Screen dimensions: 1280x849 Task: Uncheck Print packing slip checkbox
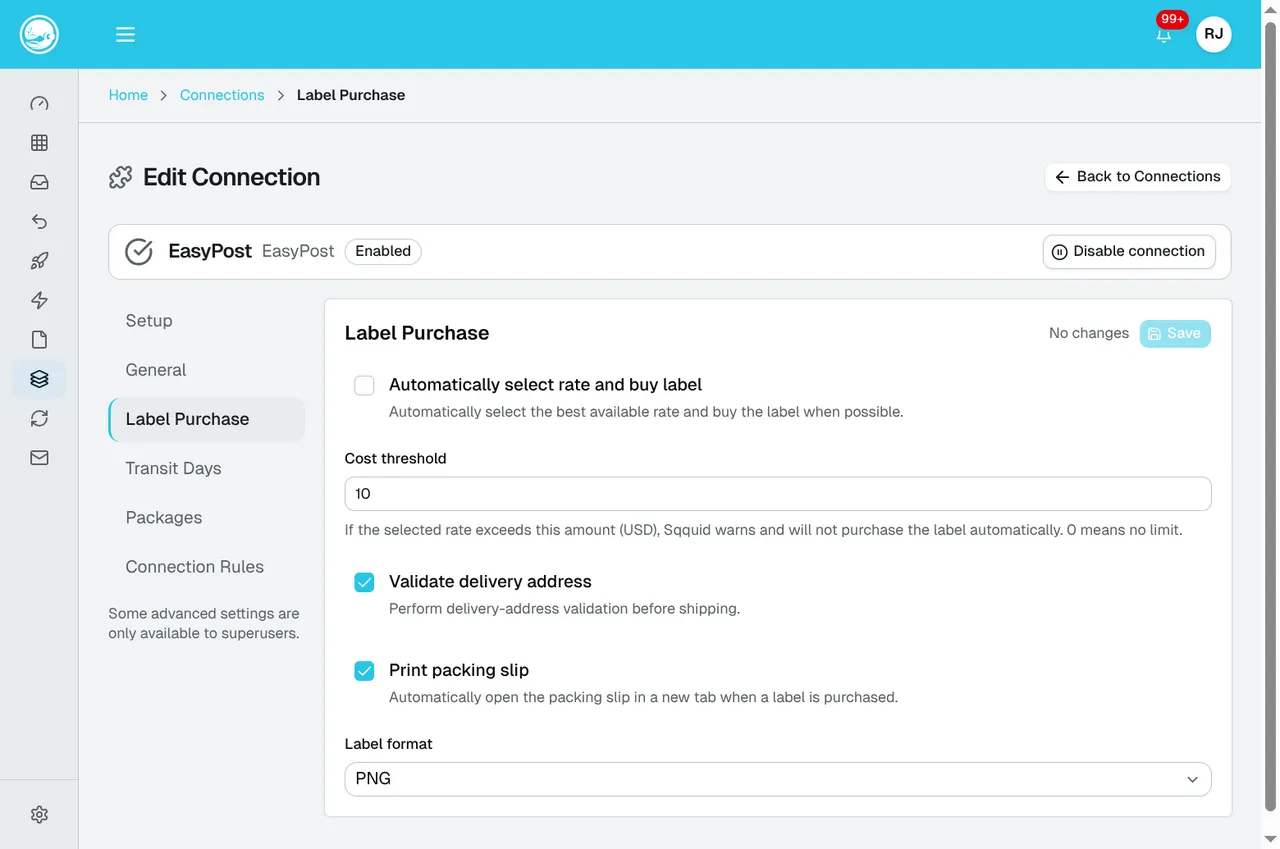364,670
